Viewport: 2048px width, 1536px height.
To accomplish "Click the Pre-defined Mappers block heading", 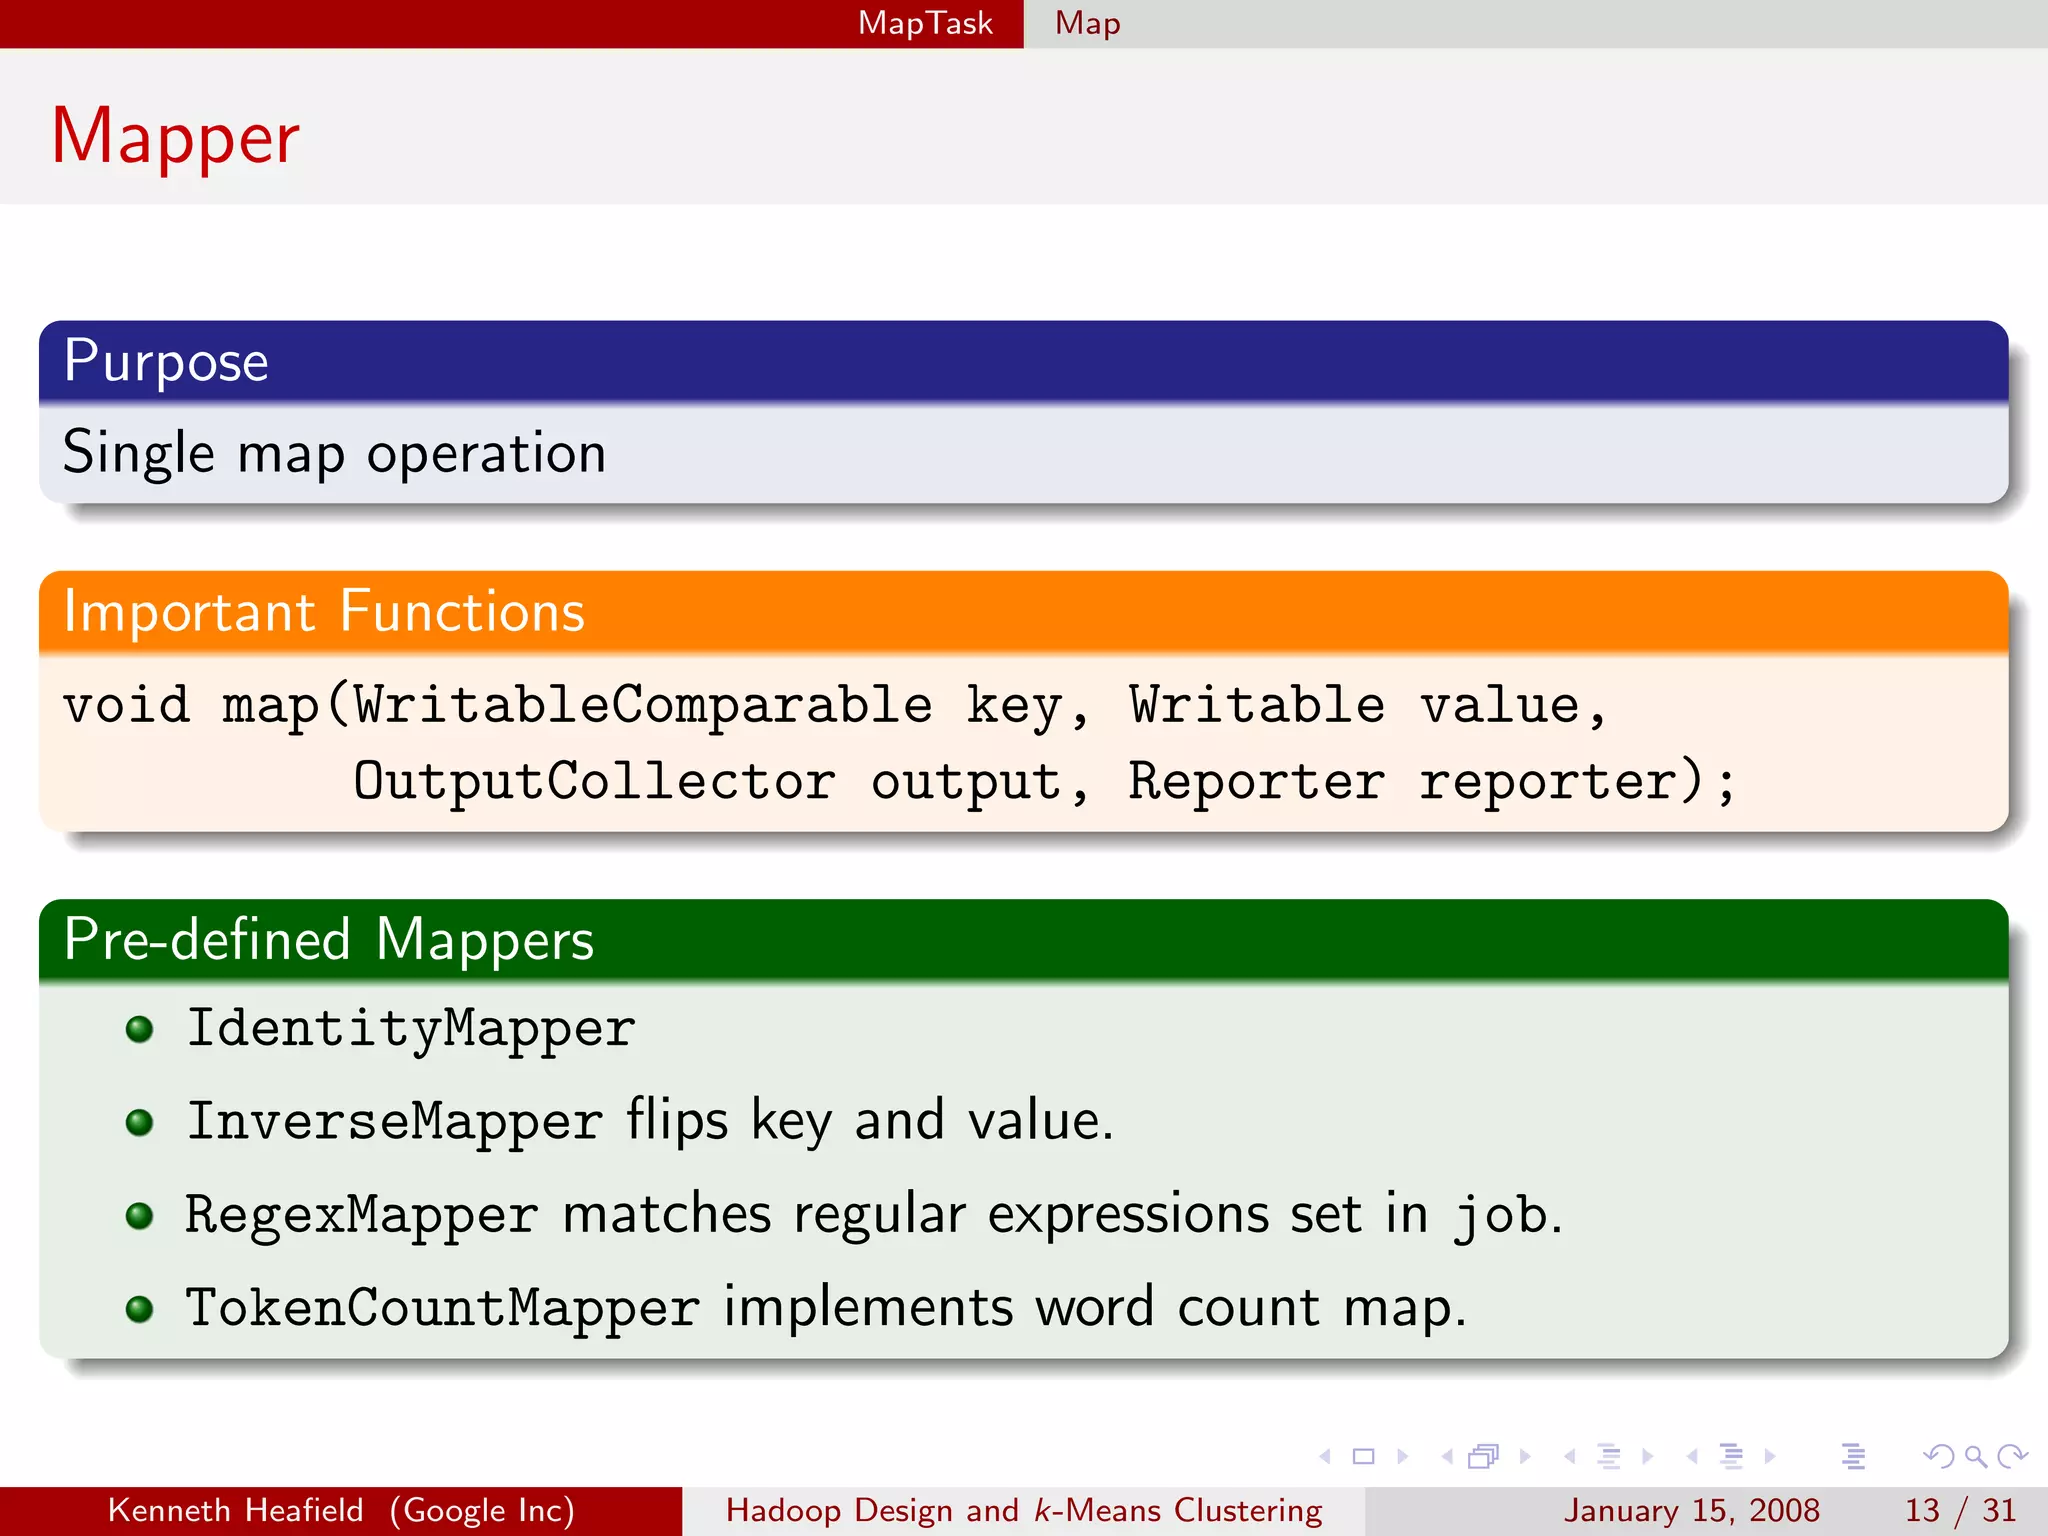I will coord(329,940).
